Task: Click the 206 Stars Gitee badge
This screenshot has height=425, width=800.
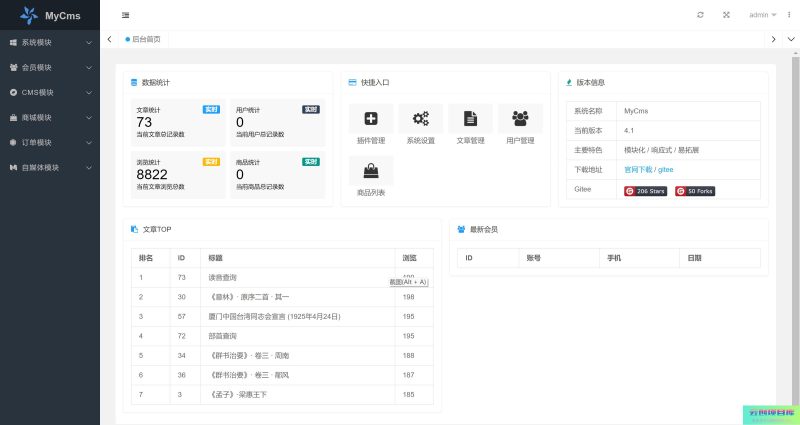Action: pyautogui.click(x=645, y=191)
